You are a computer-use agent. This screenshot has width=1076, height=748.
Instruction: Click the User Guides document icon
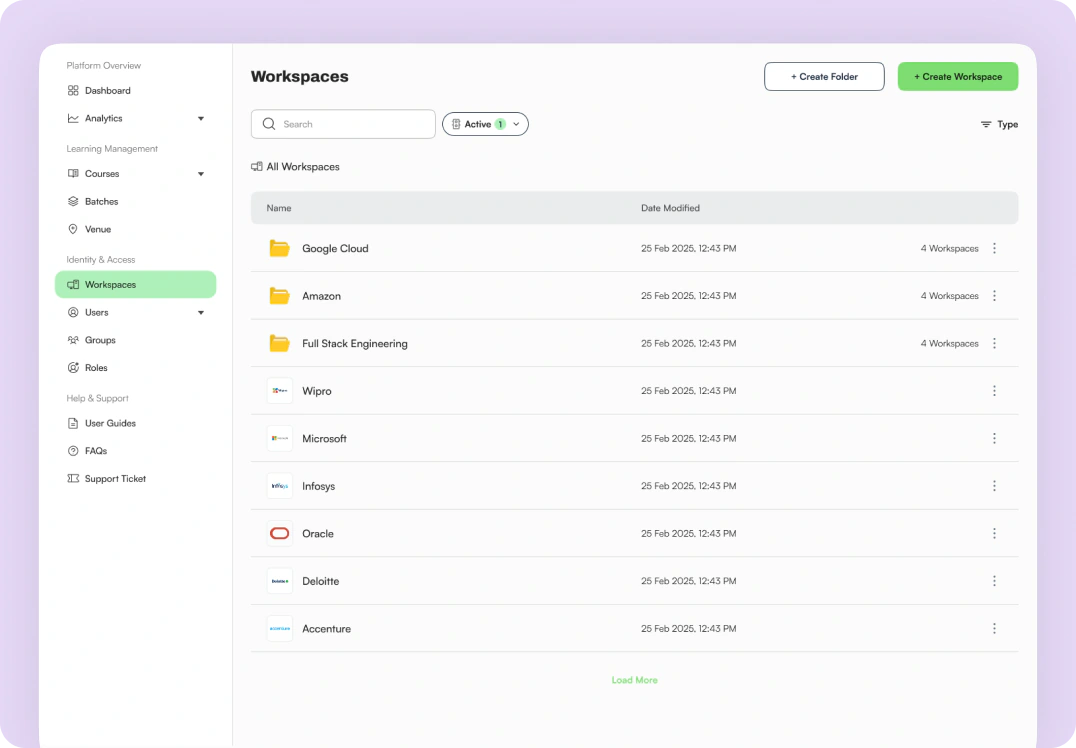tap(73, 423)
